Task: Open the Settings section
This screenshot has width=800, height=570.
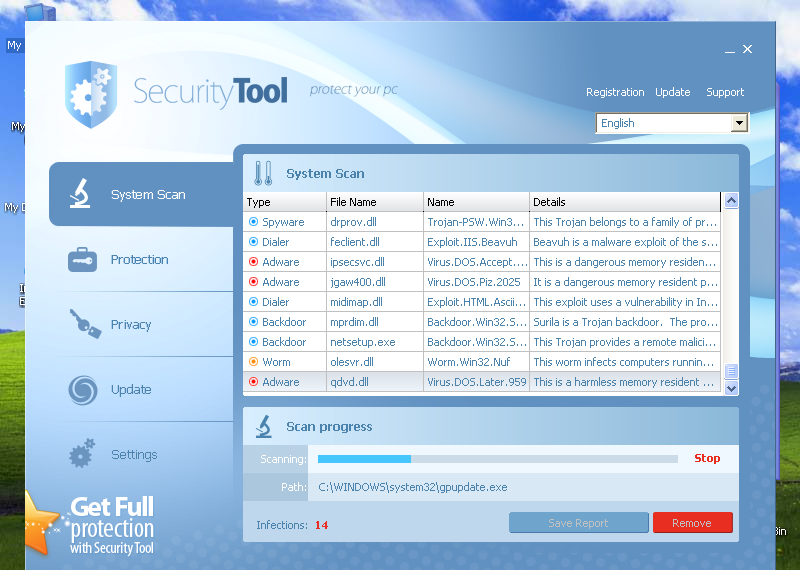Action: [141, 454]
